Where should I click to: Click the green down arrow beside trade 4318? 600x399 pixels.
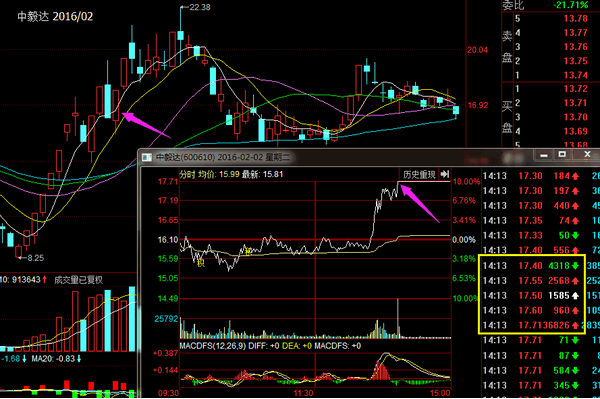[575, 266]
